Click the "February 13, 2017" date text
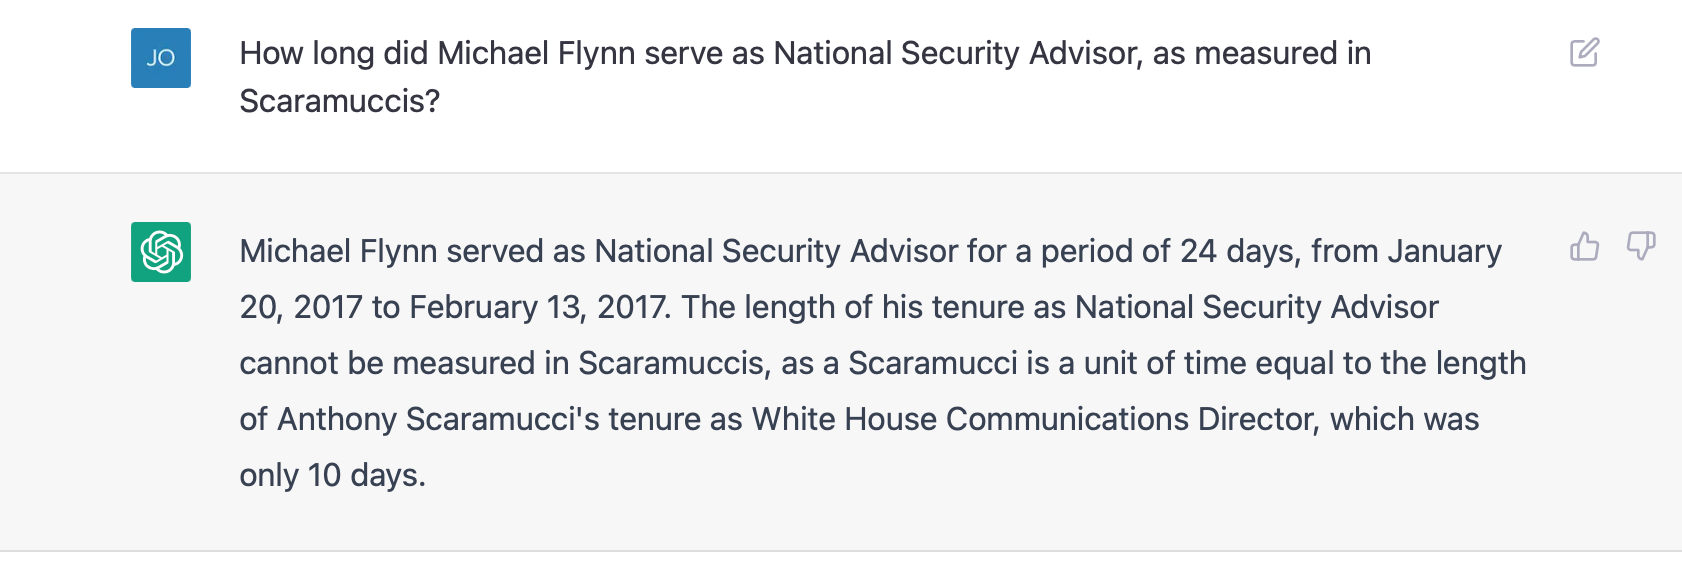This screenshot has height=586, width=1682. (x=538, y=307)
